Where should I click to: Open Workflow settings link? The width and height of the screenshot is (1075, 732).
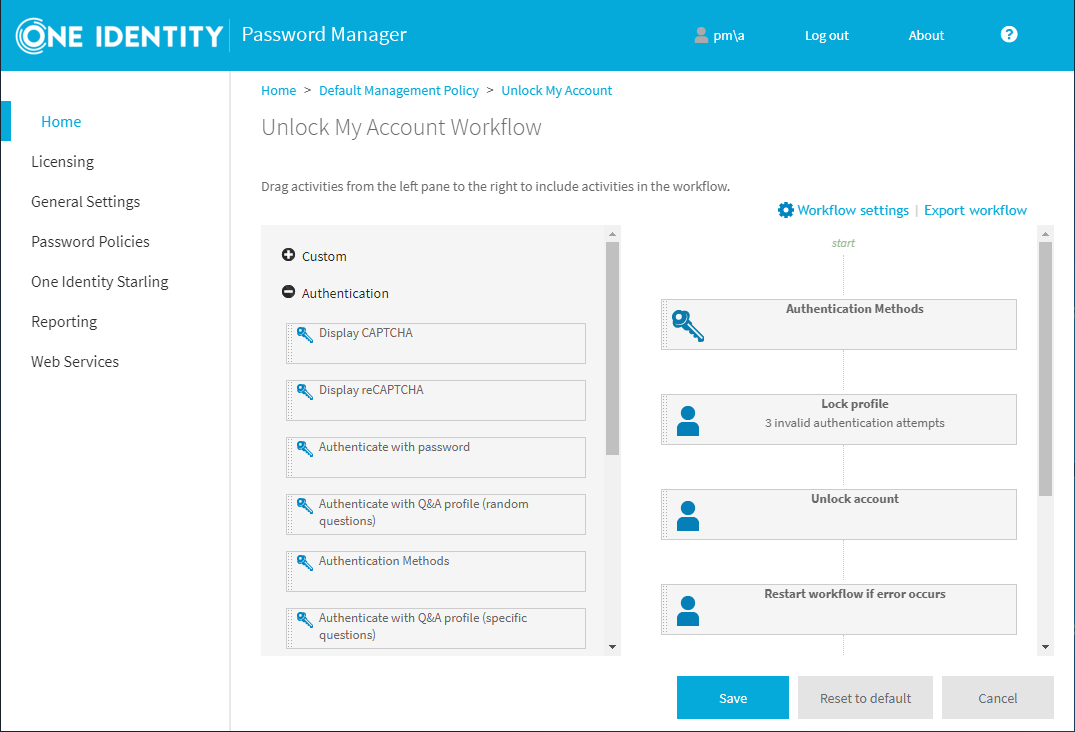click(x=853, y=210)
